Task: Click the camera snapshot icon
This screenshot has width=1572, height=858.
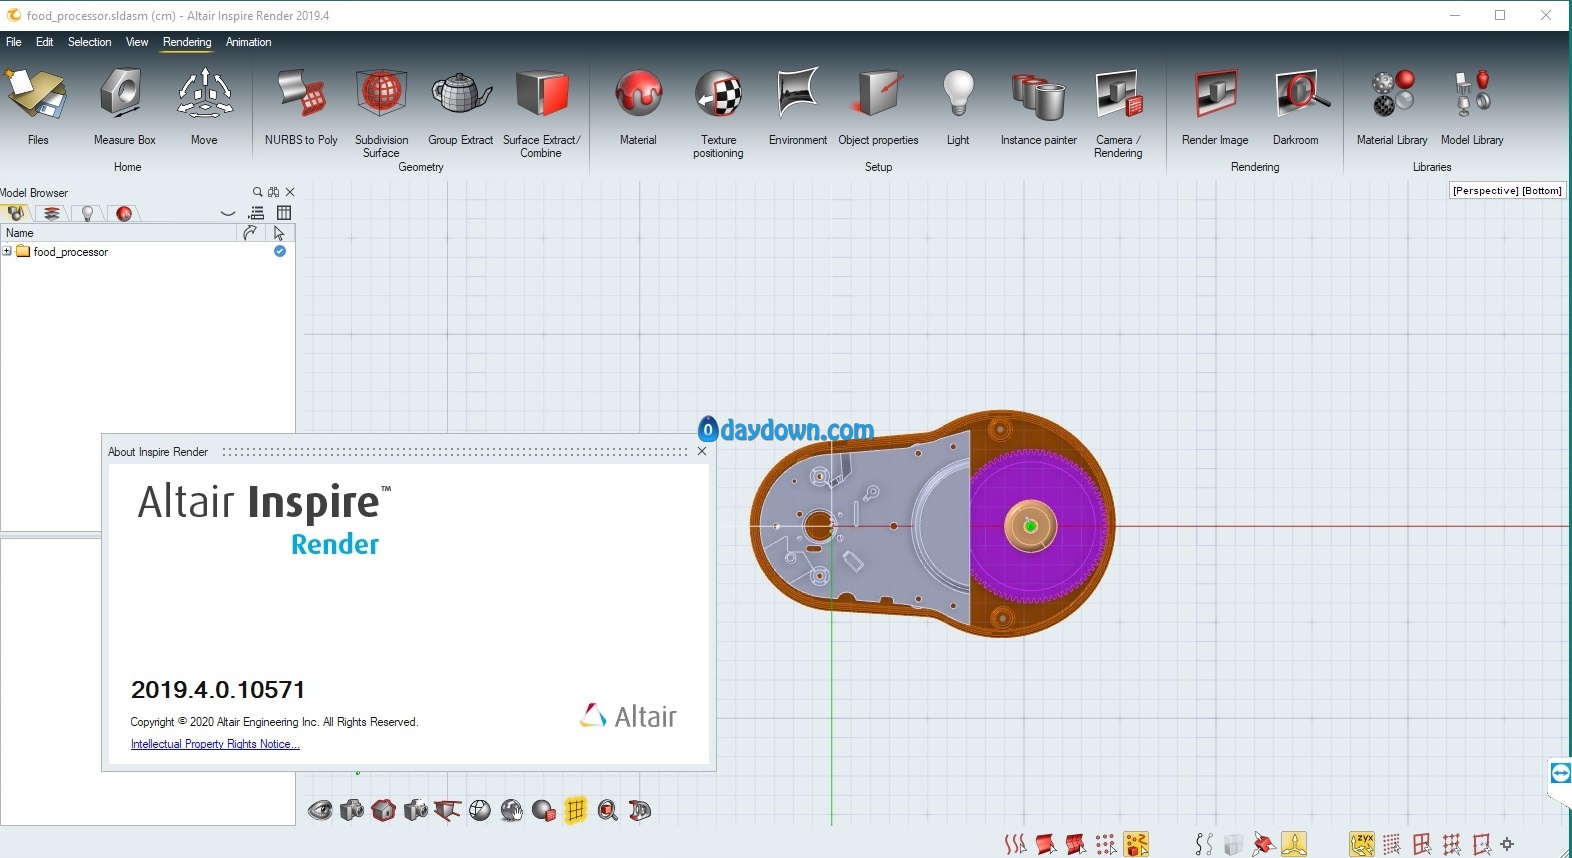Action: pos(352,810)
